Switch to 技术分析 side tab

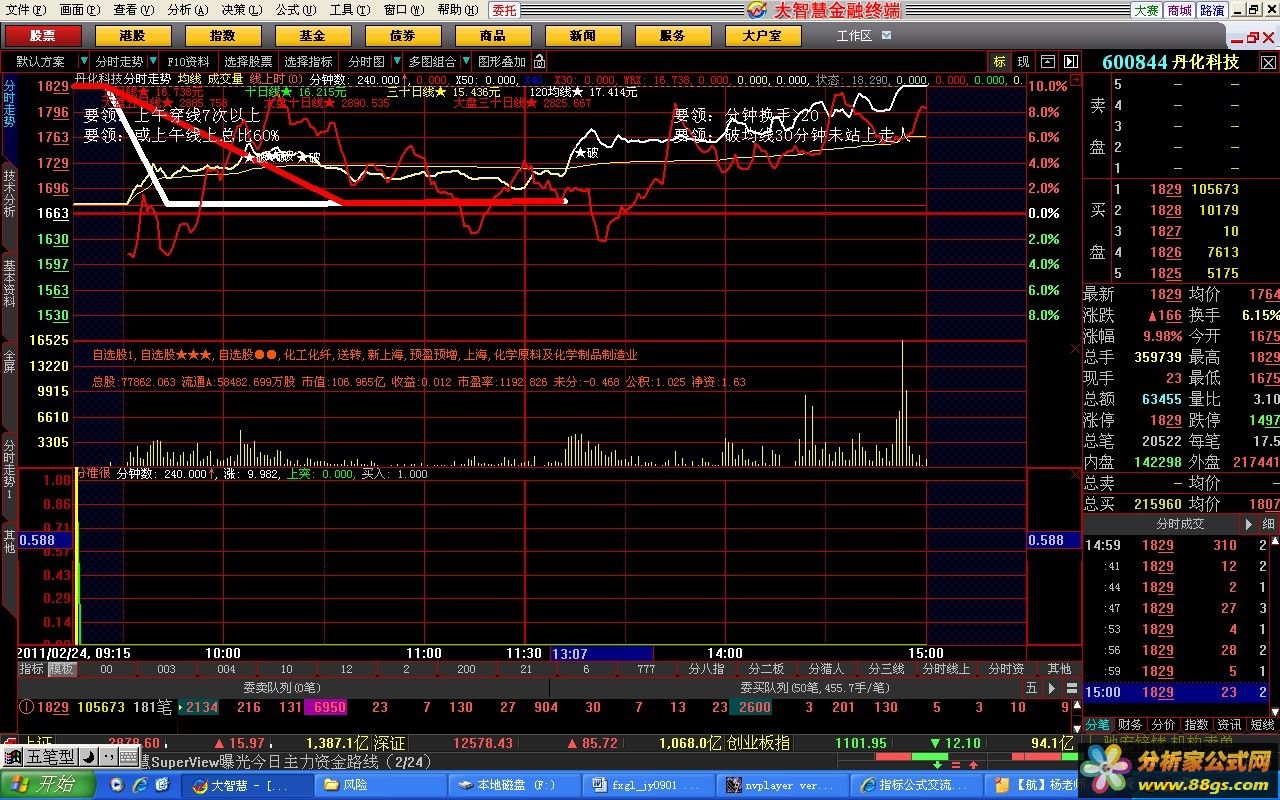pos(9,193)
